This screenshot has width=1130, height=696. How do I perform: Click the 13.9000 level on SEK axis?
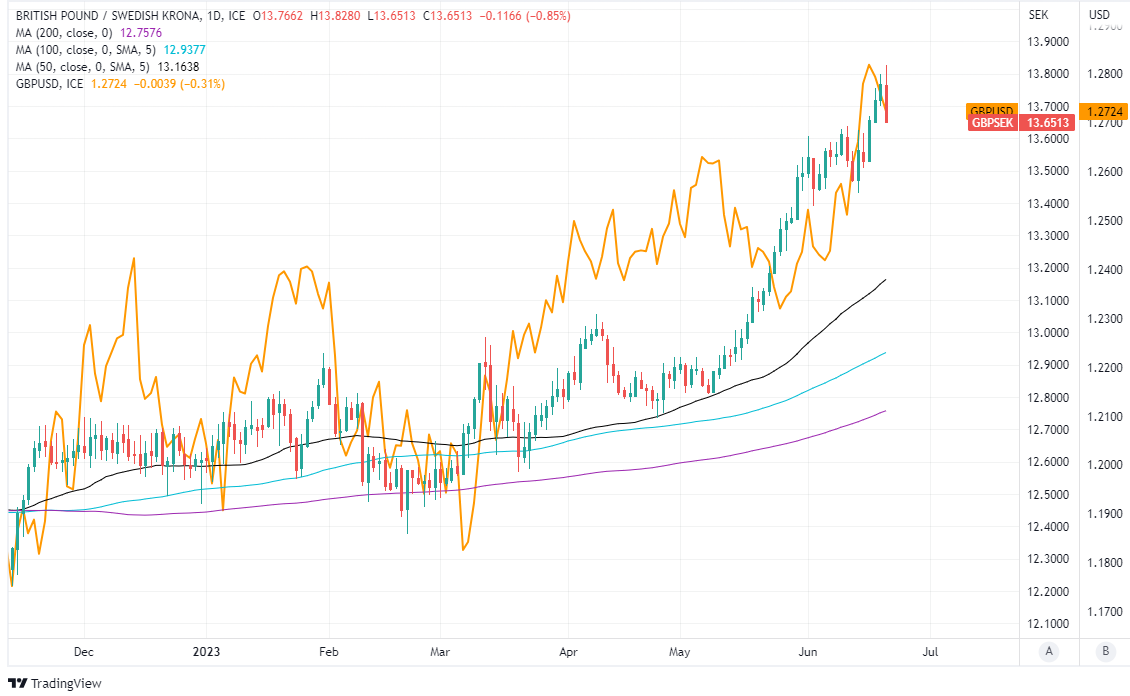pyautogui.click(x=1048, y=42)
